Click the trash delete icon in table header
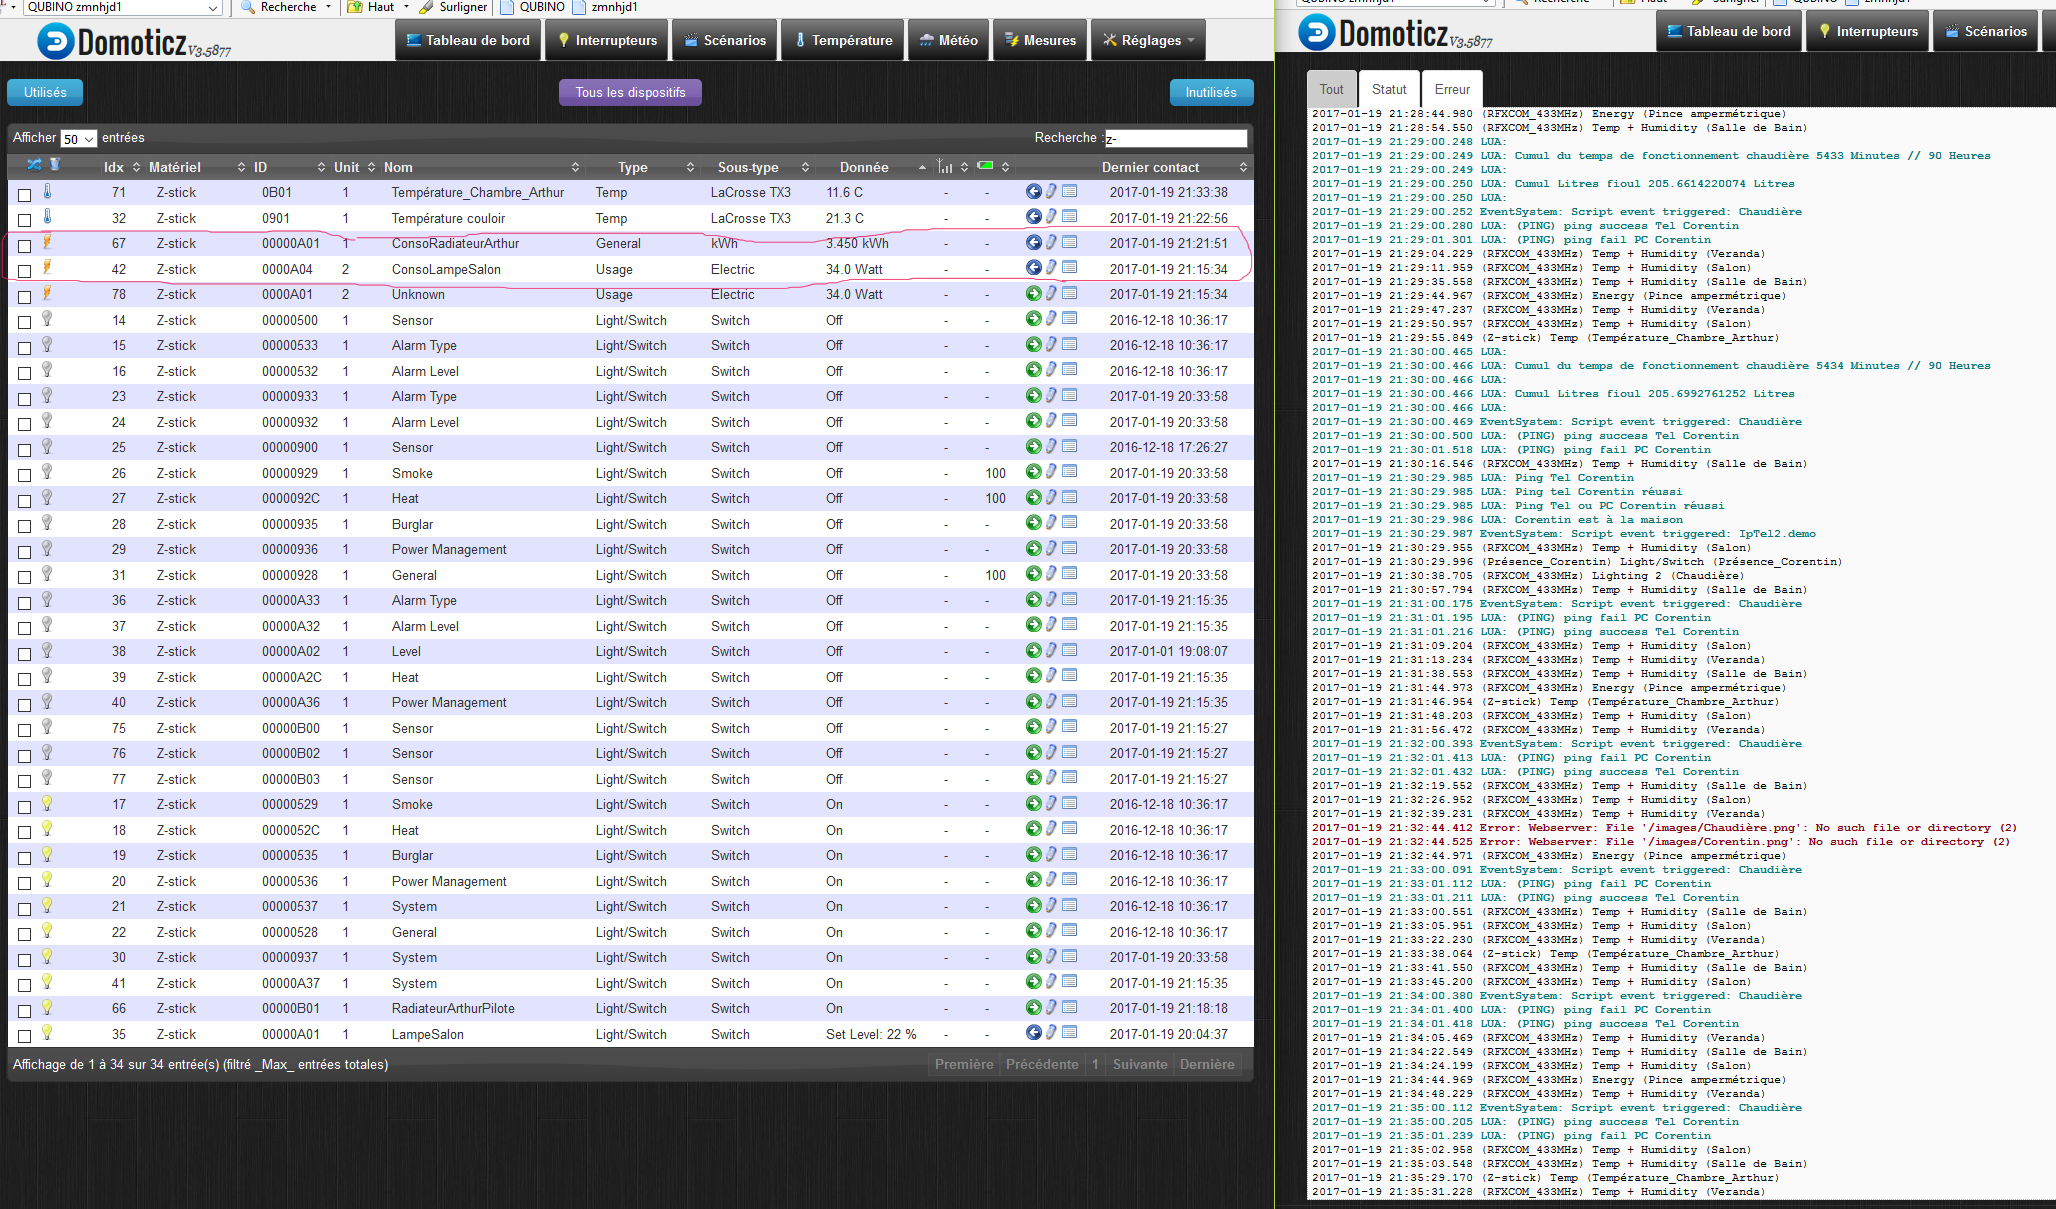The image size is (2056, 1209). [x=55, y=164]
